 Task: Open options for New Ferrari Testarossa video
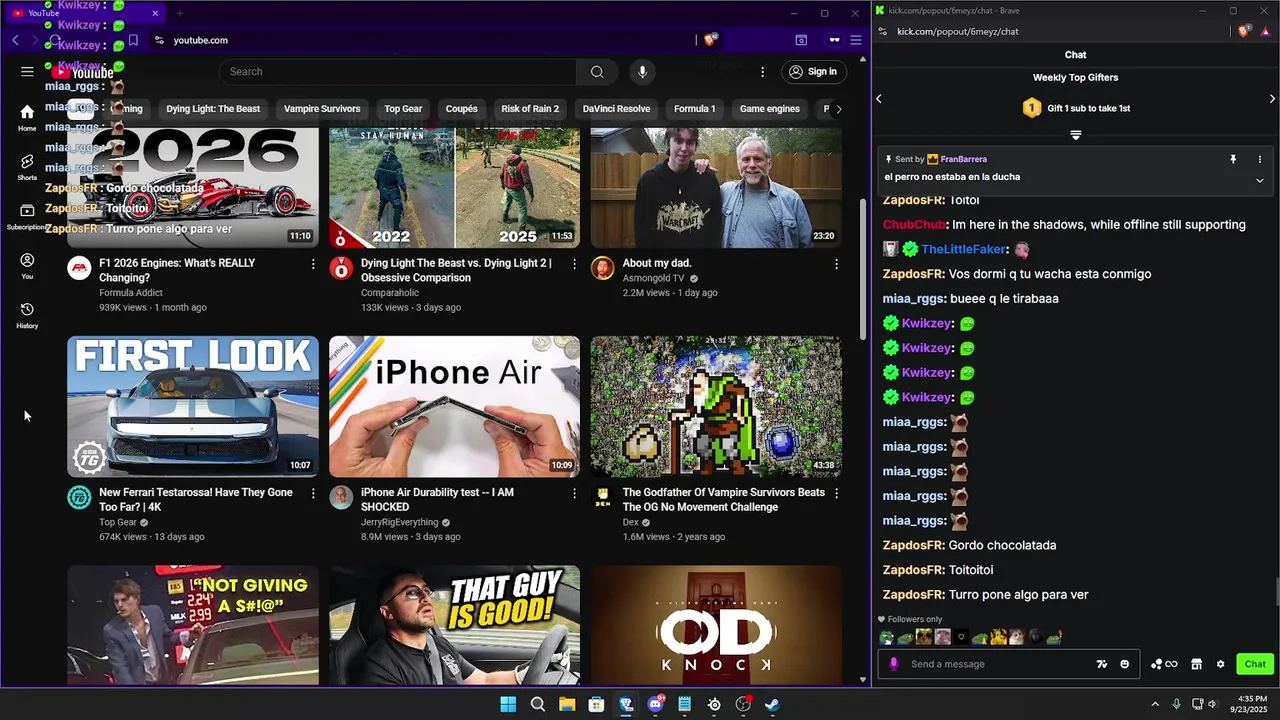[313, 493]
